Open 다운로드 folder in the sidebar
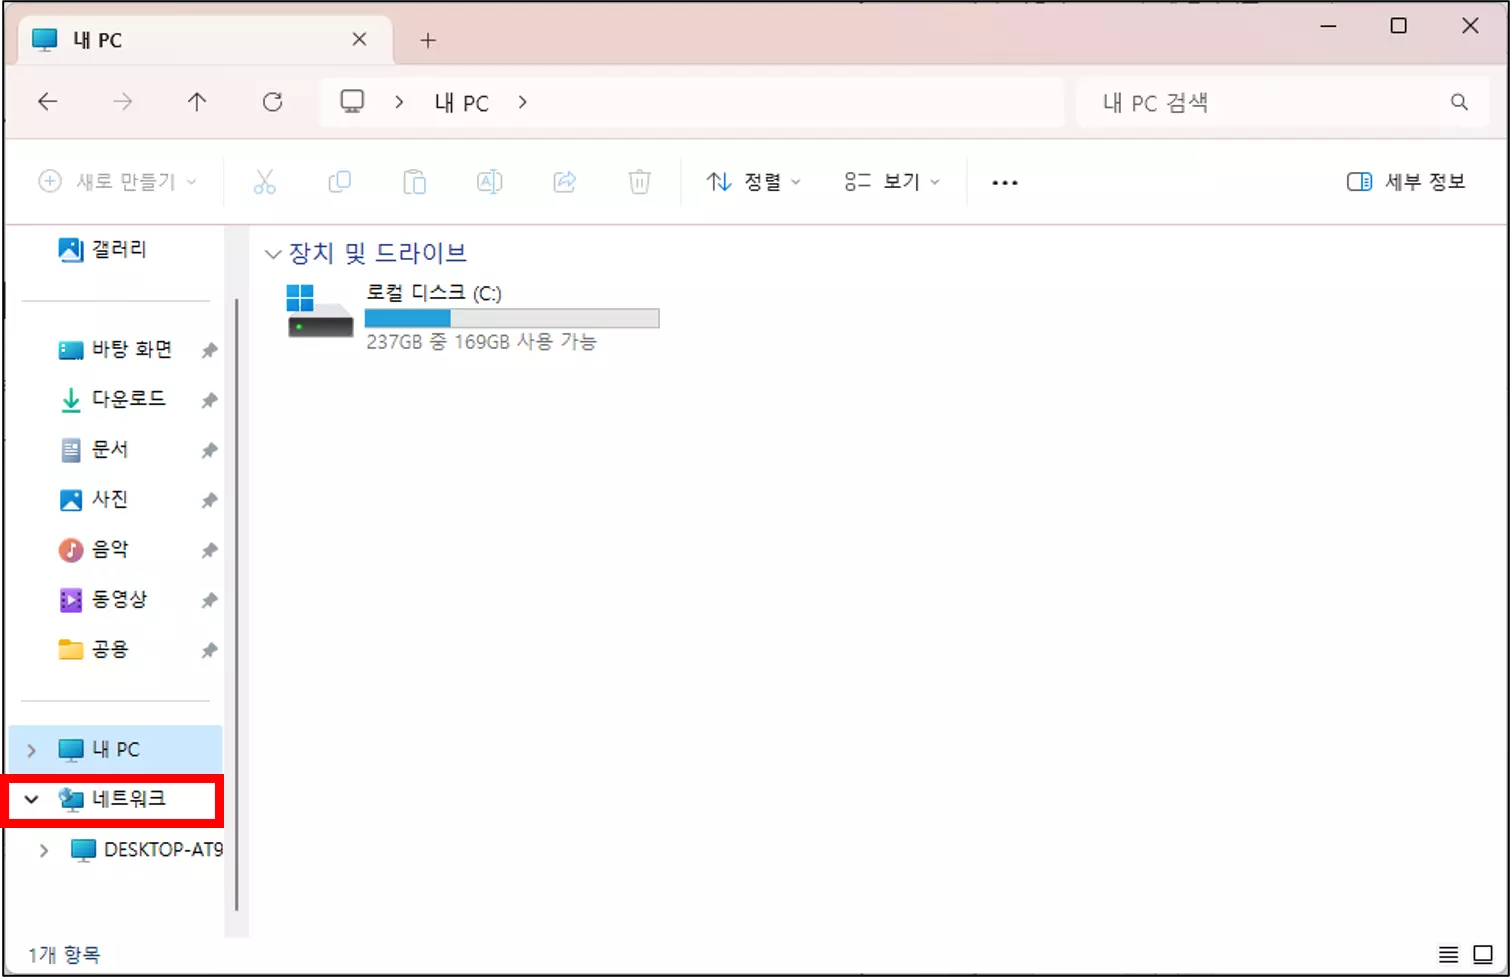Image resolution: width=1510 pixels, height=977 pixels. pyautogui.click(x=112, y=399)
